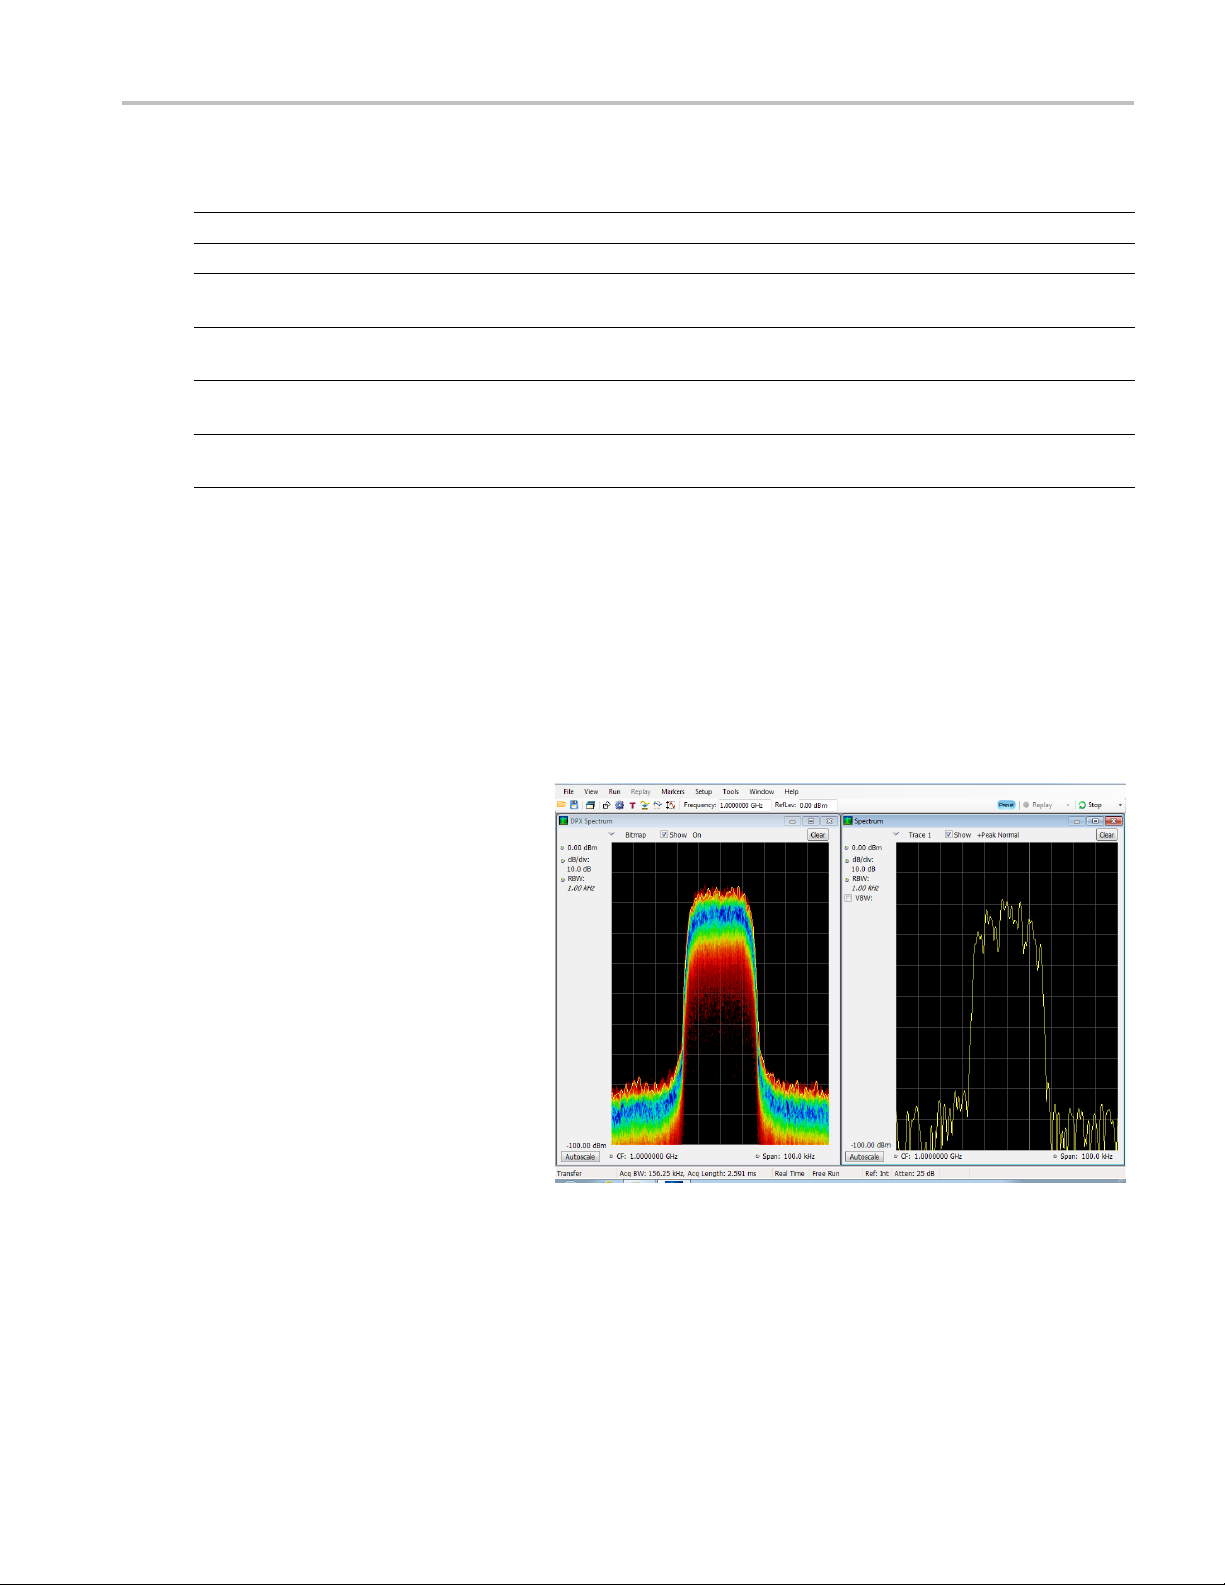Open the Stop button dropdown arrow
The height and width of the screenshot is (1585, 1225).
[1120, 805]
